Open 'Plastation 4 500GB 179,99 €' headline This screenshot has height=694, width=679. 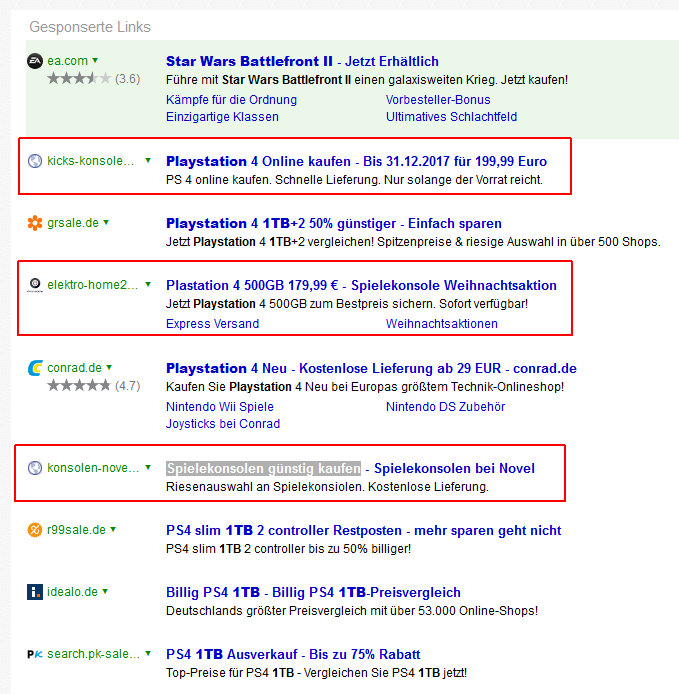tap(361, 285)
